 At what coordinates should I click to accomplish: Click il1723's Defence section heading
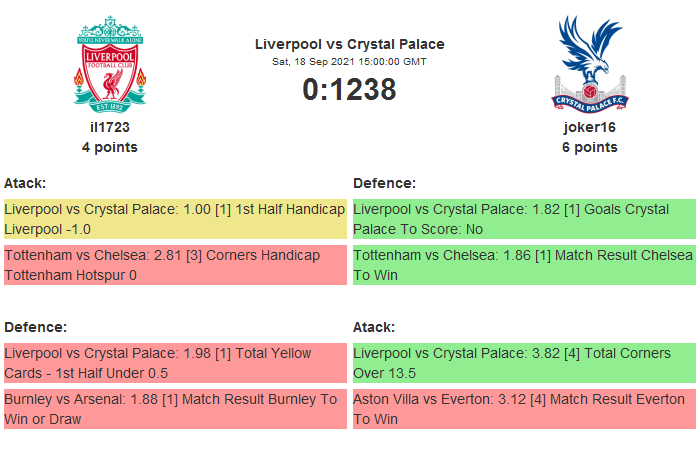[35, 327]
